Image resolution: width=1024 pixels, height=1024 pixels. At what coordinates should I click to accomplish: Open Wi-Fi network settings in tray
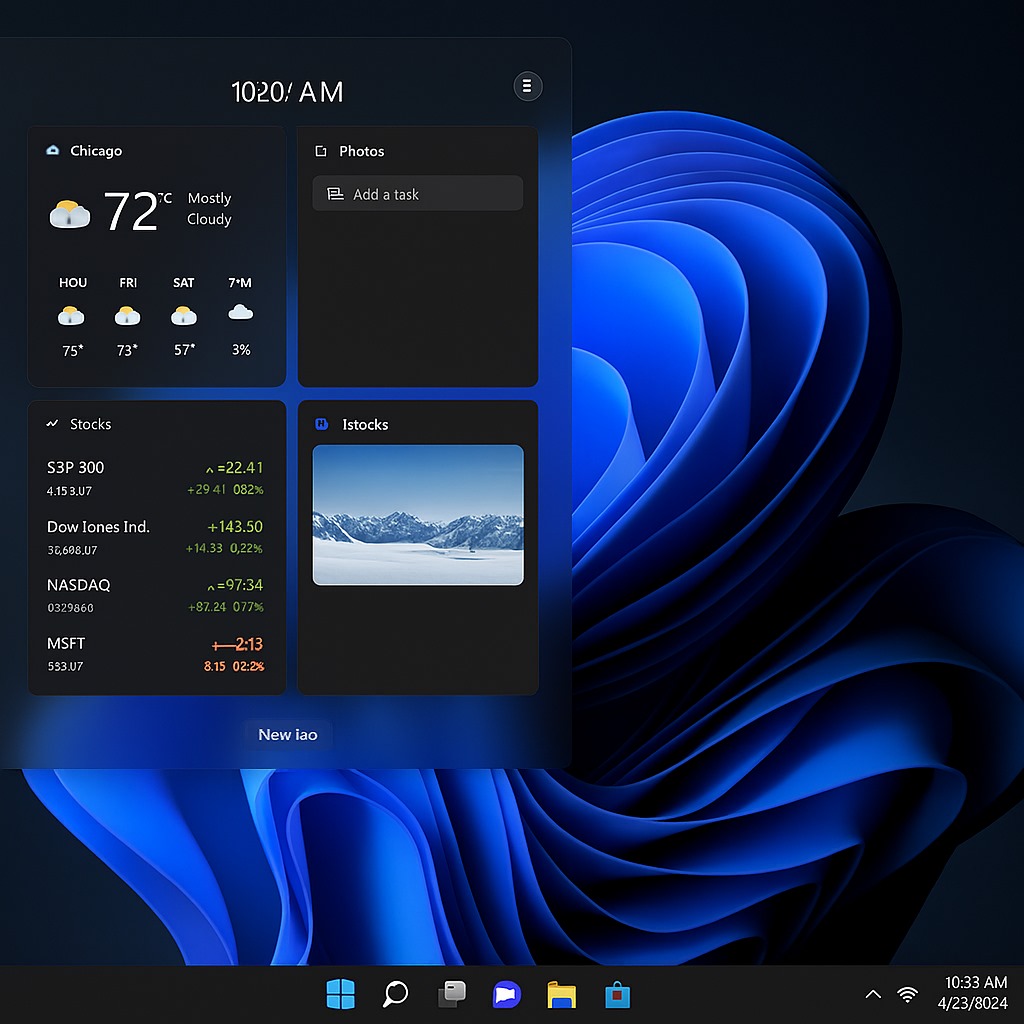[908, 994]
